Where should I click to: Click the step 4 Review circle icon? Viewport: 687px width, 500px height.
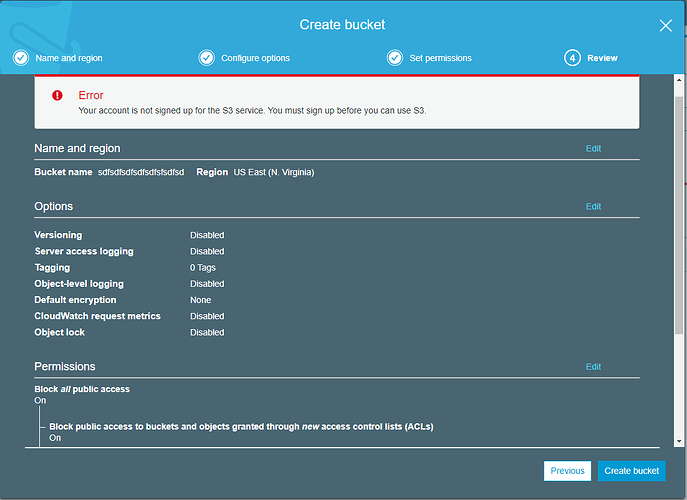pyautogui.click(x=572, y=58)
